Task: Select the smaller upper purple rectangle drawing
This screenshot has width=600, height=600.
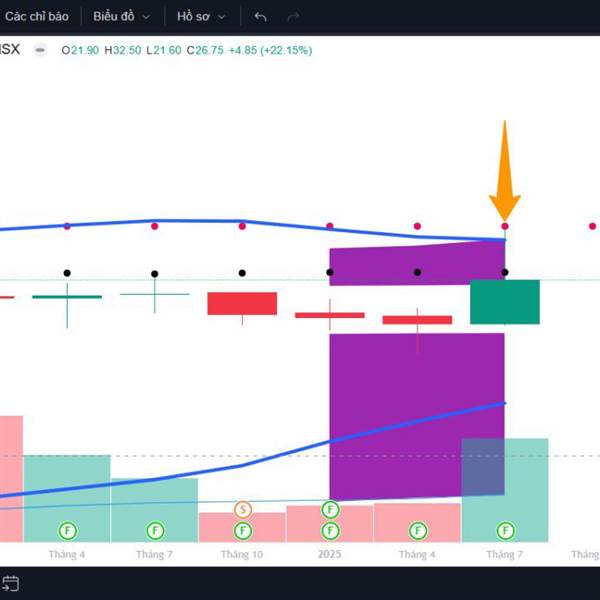Action: [x=417, y=263]
